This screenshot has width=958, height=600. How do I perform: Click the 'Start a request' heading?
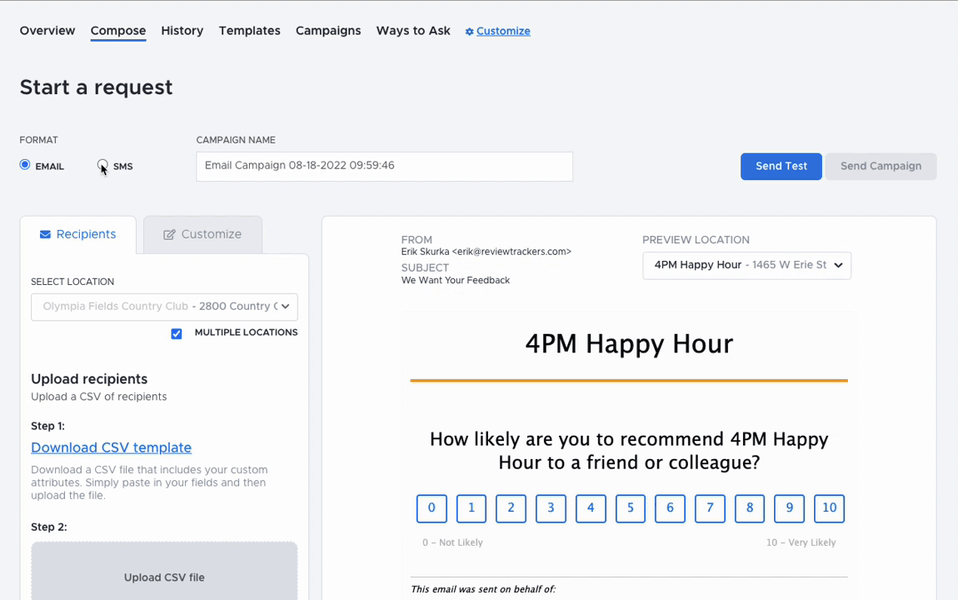(96, 87)
